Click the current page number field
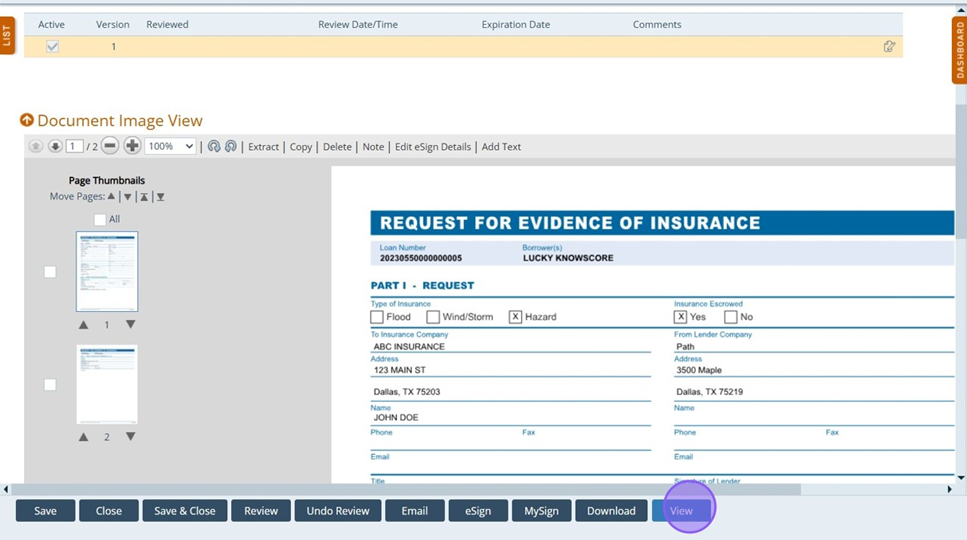This screenshot has width=967, height=540. (74, 146)
